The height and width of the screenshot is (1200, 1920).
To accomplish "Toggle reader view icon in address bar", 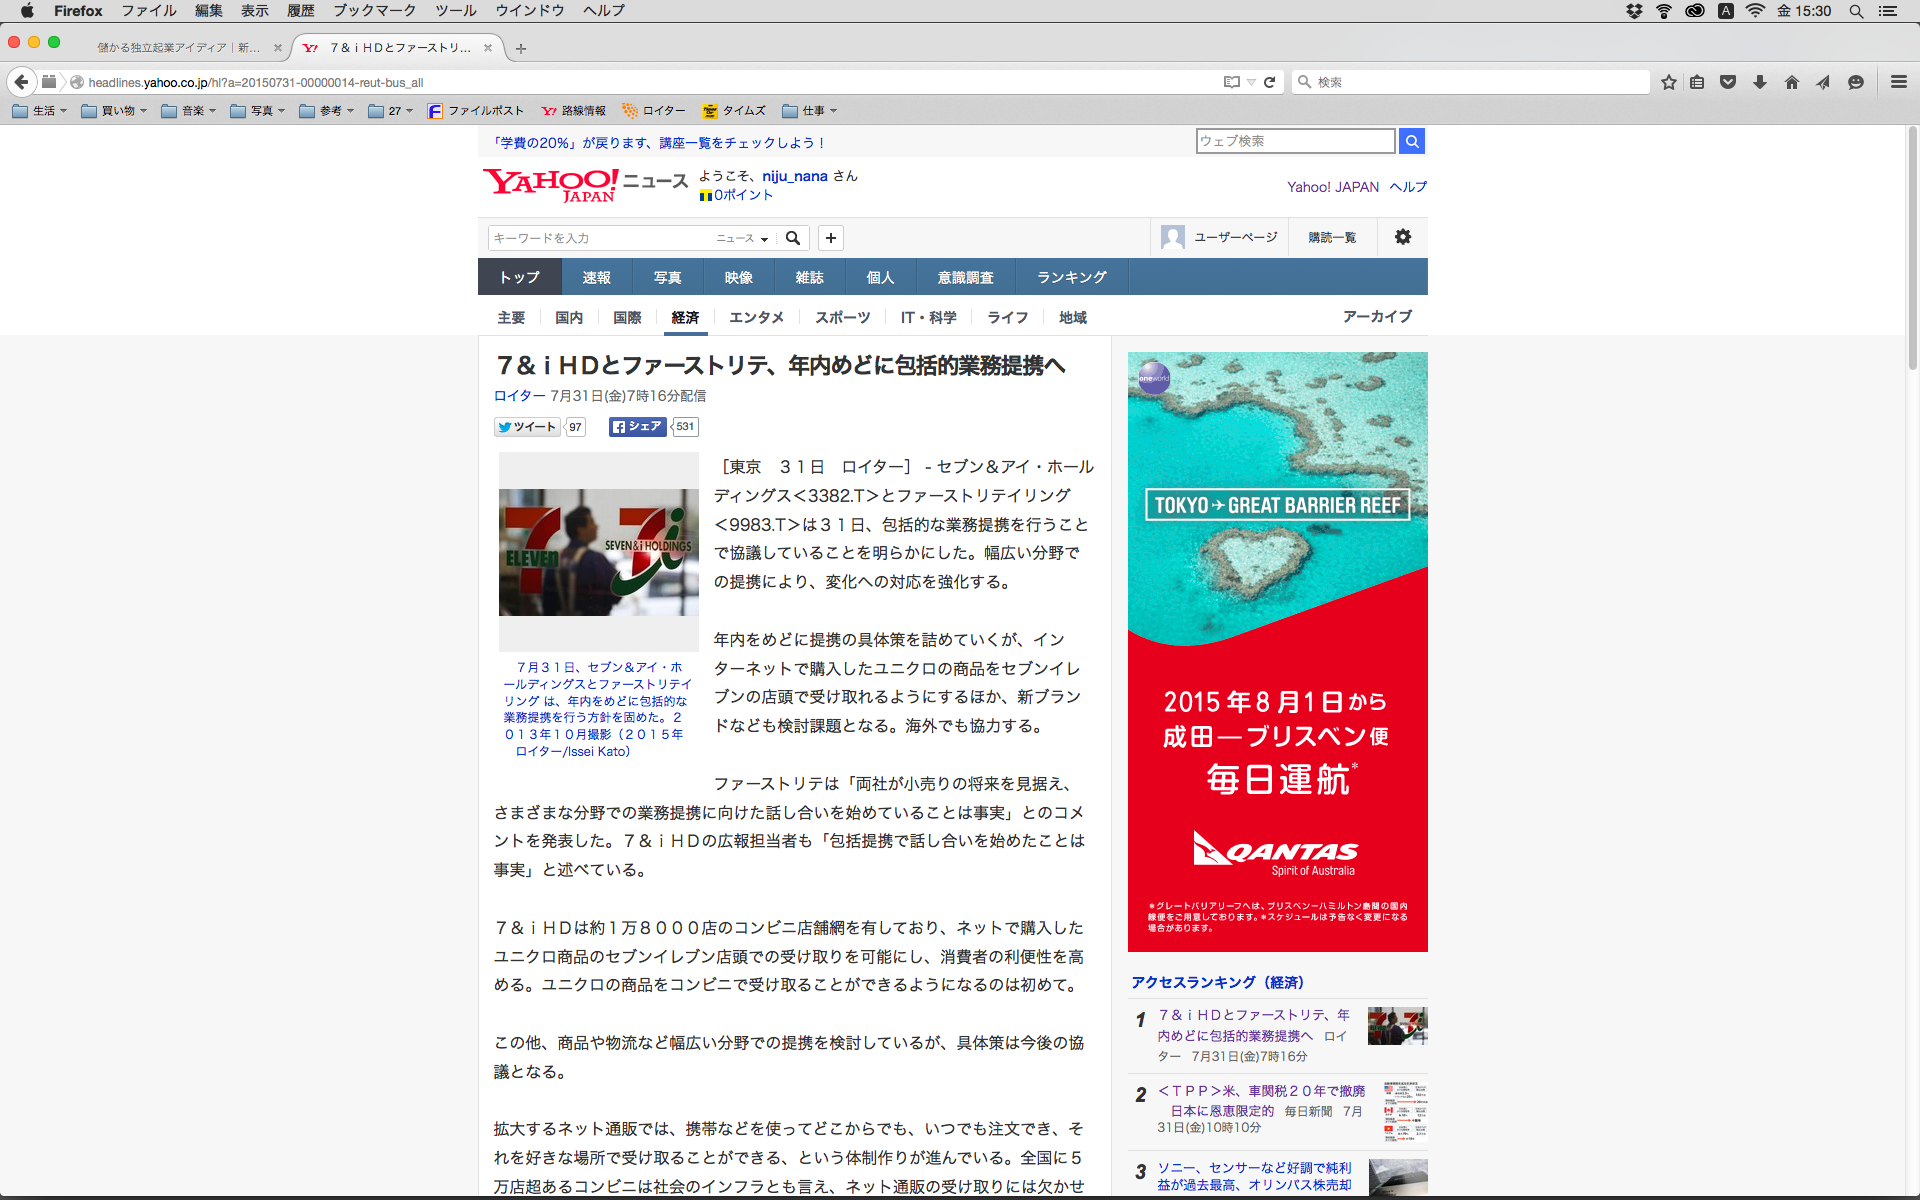I will [1231, 82].
